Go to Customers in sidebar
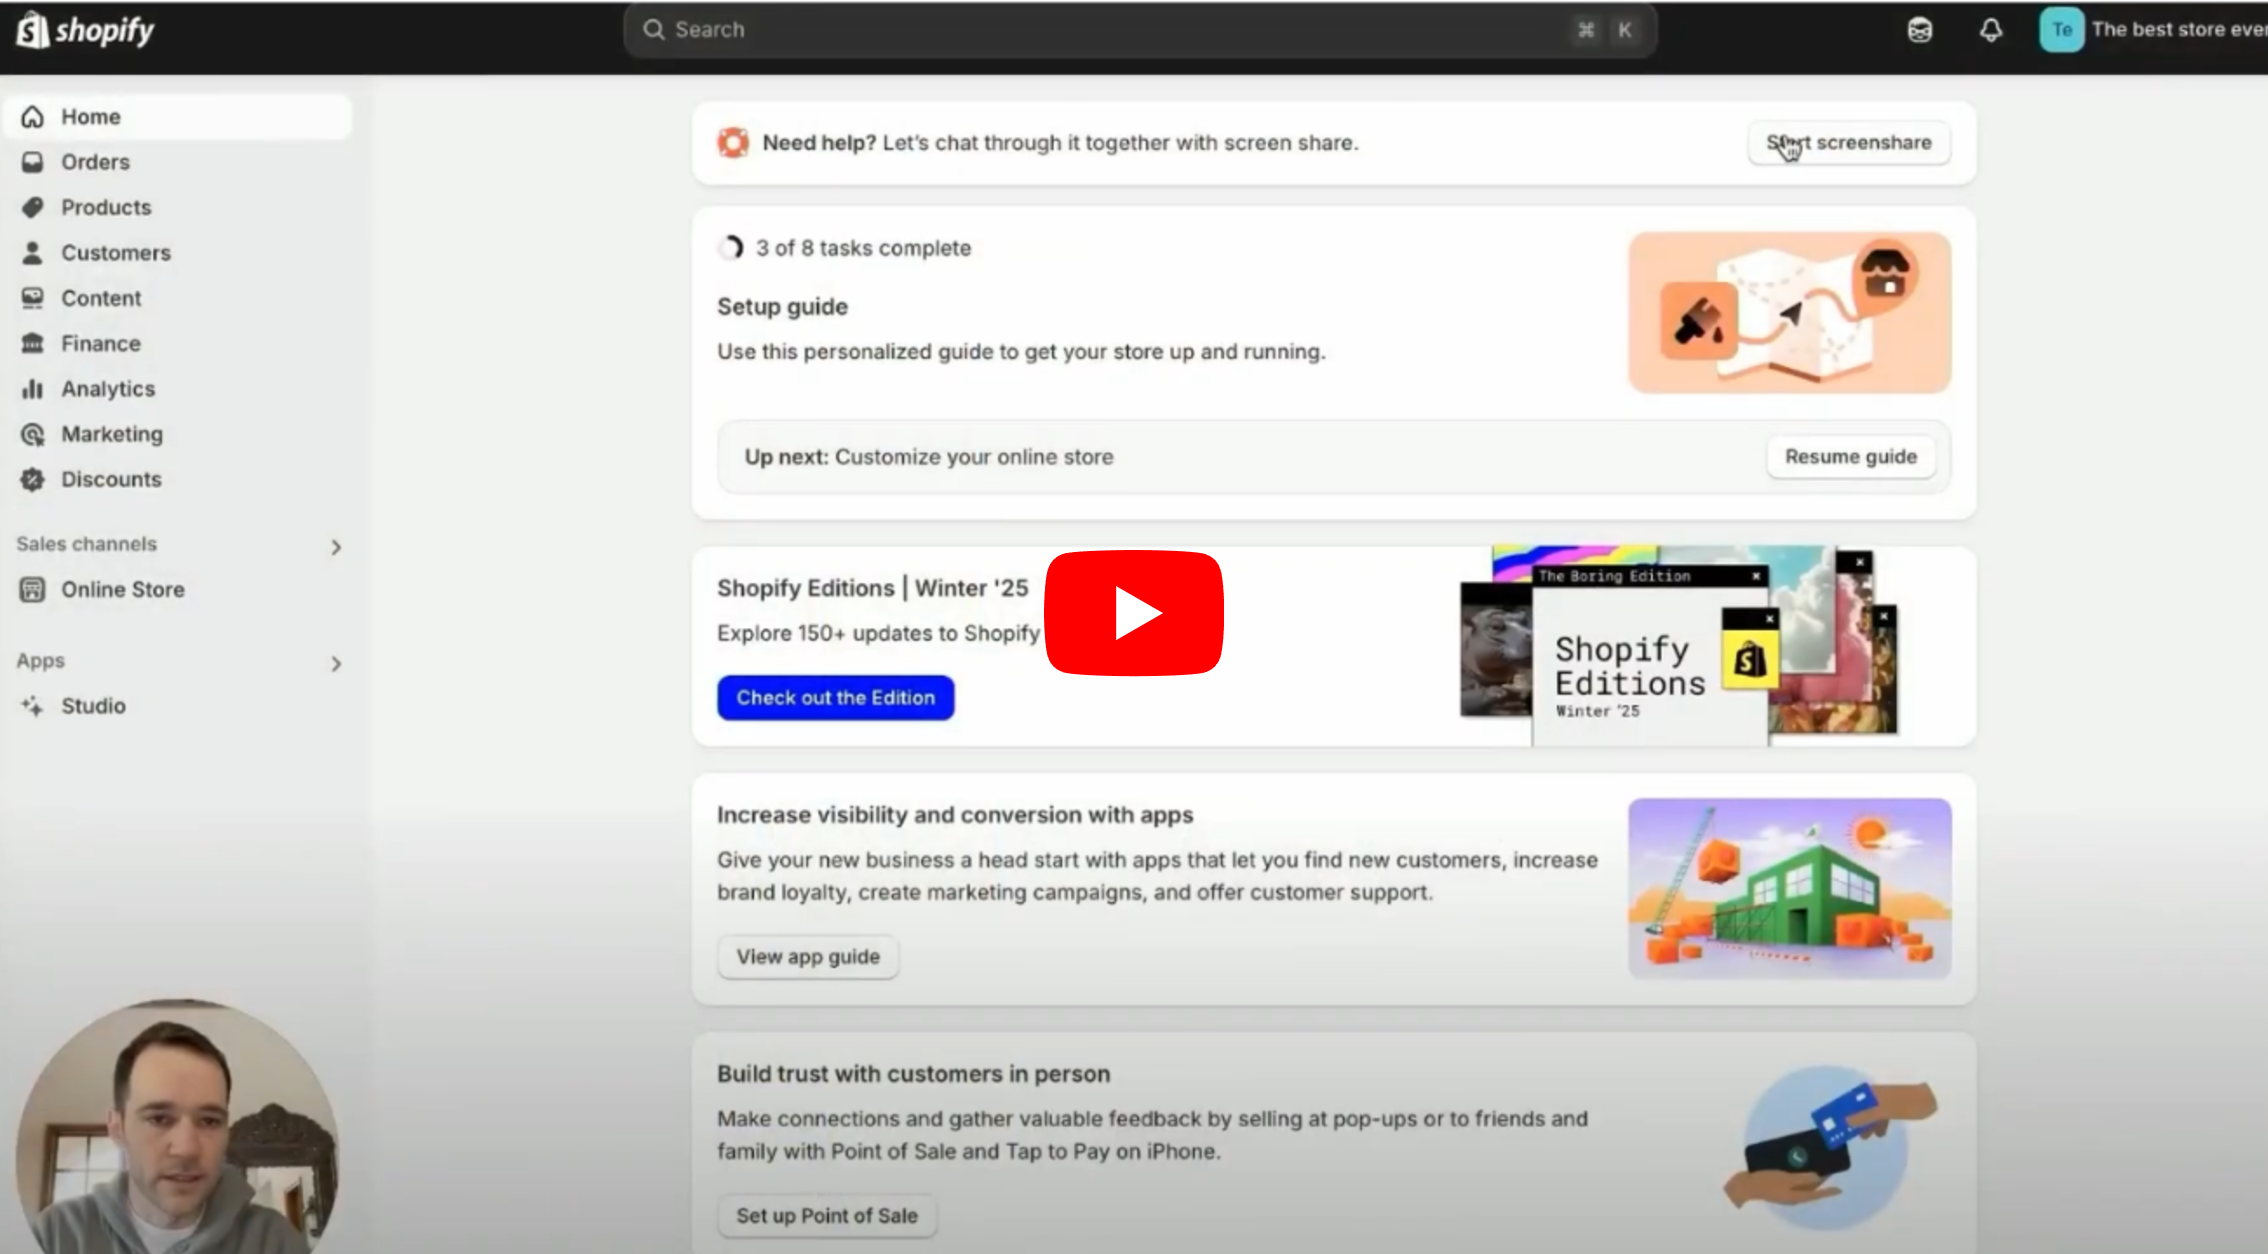2268x1254 pixels. (115, 253)
